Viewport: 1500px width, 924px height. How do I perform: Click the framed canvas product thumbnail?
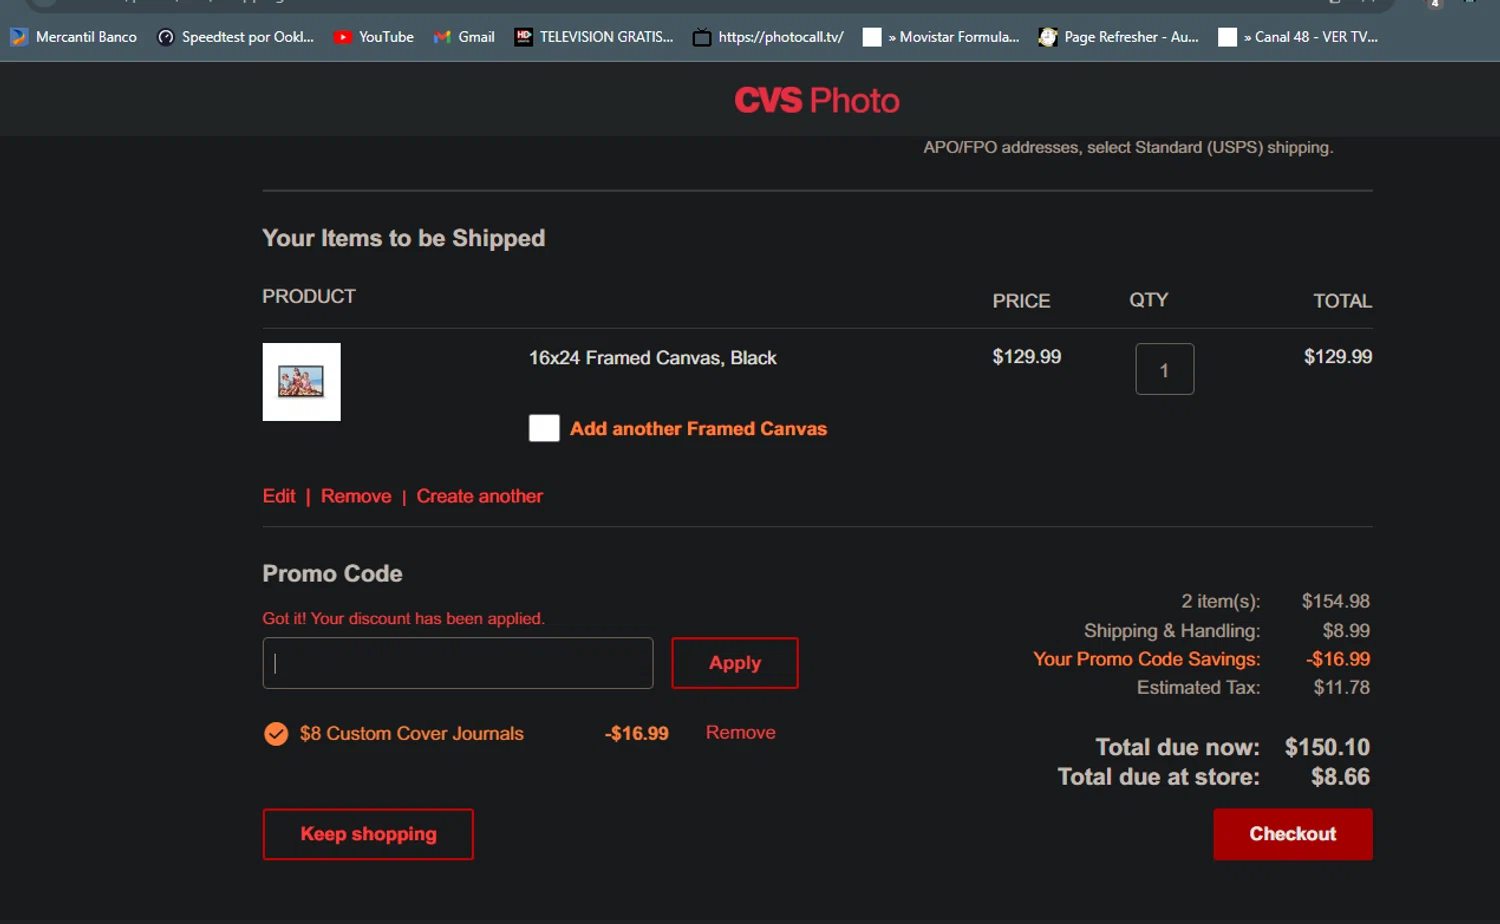click(x=301, y=382)
